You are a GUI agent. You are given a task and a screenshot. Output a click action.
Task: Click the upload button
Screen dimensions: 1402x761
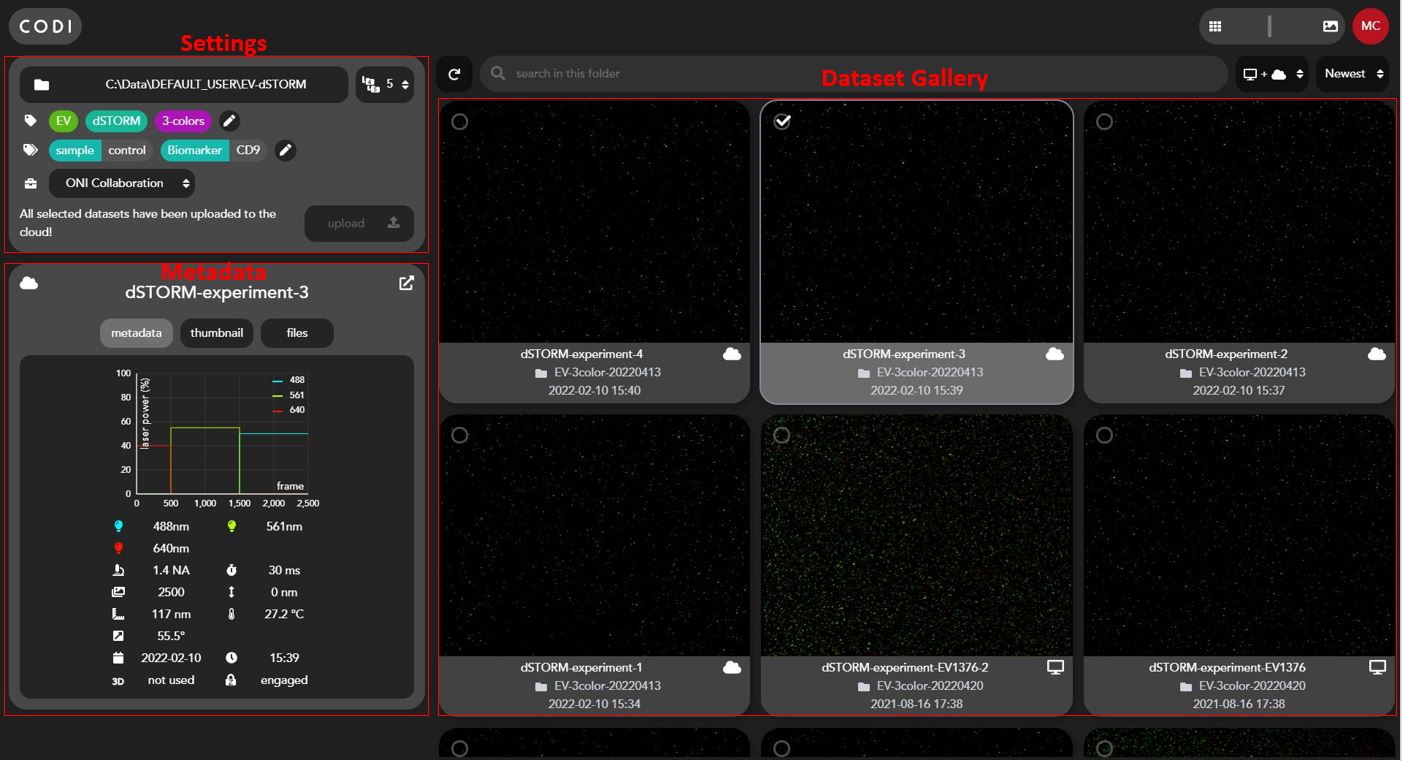pos(359,224)
